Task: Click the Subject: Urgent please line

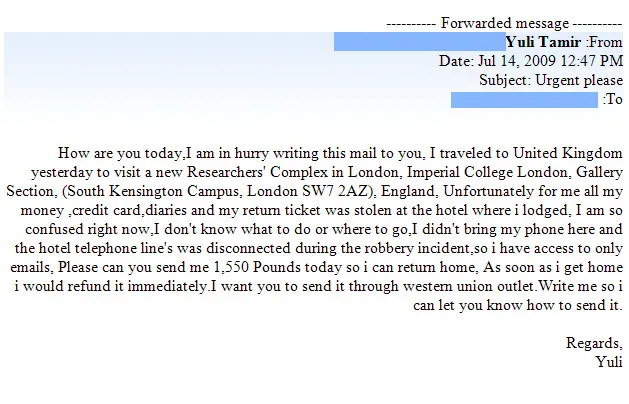Action: pos(551,80)
